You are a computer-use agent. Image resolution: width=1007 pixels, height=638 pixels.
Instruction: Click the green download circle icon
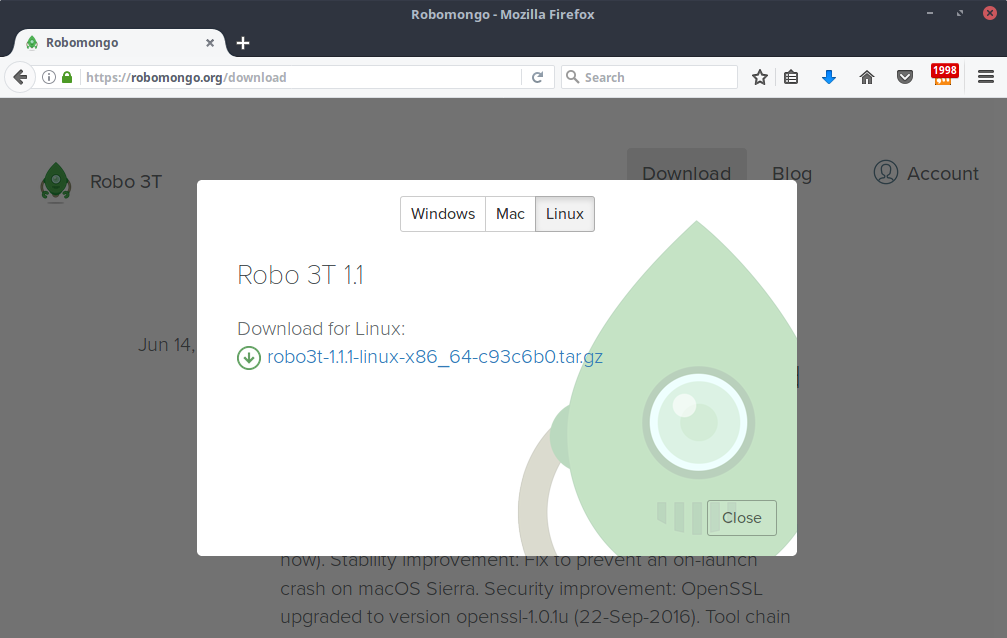click(x=249, y=357)
